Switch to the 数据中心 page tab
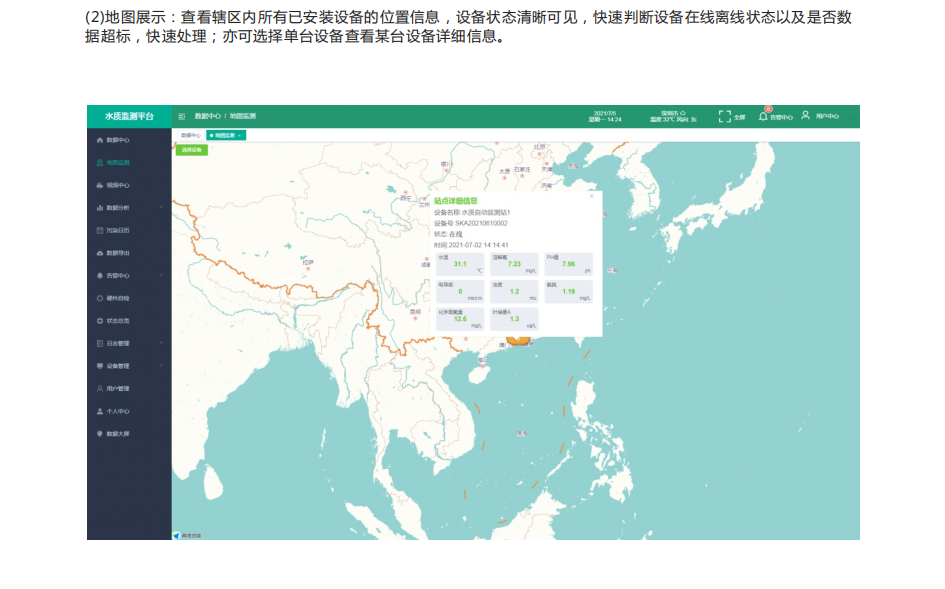The image size is (945, 589). 190,135
